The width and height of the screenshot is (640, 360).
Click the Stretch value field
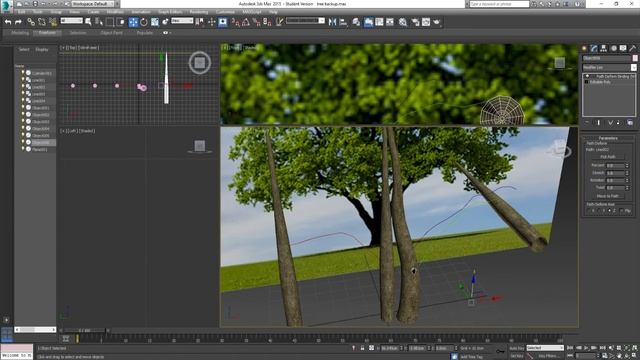(616, 173)
